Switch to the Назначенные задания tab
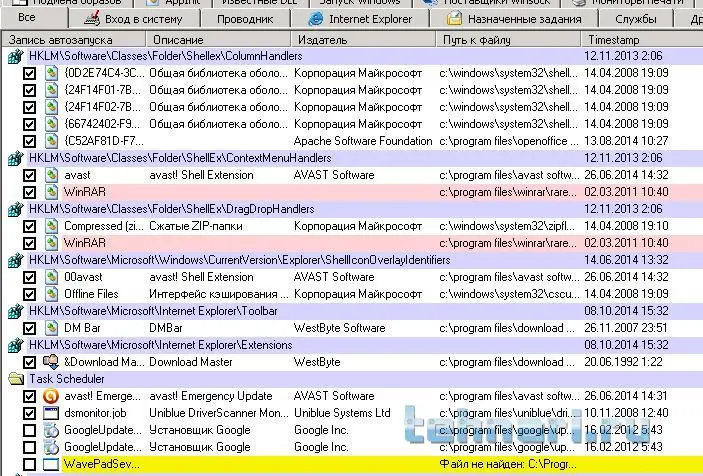The image size is (703, 476). 514,19
